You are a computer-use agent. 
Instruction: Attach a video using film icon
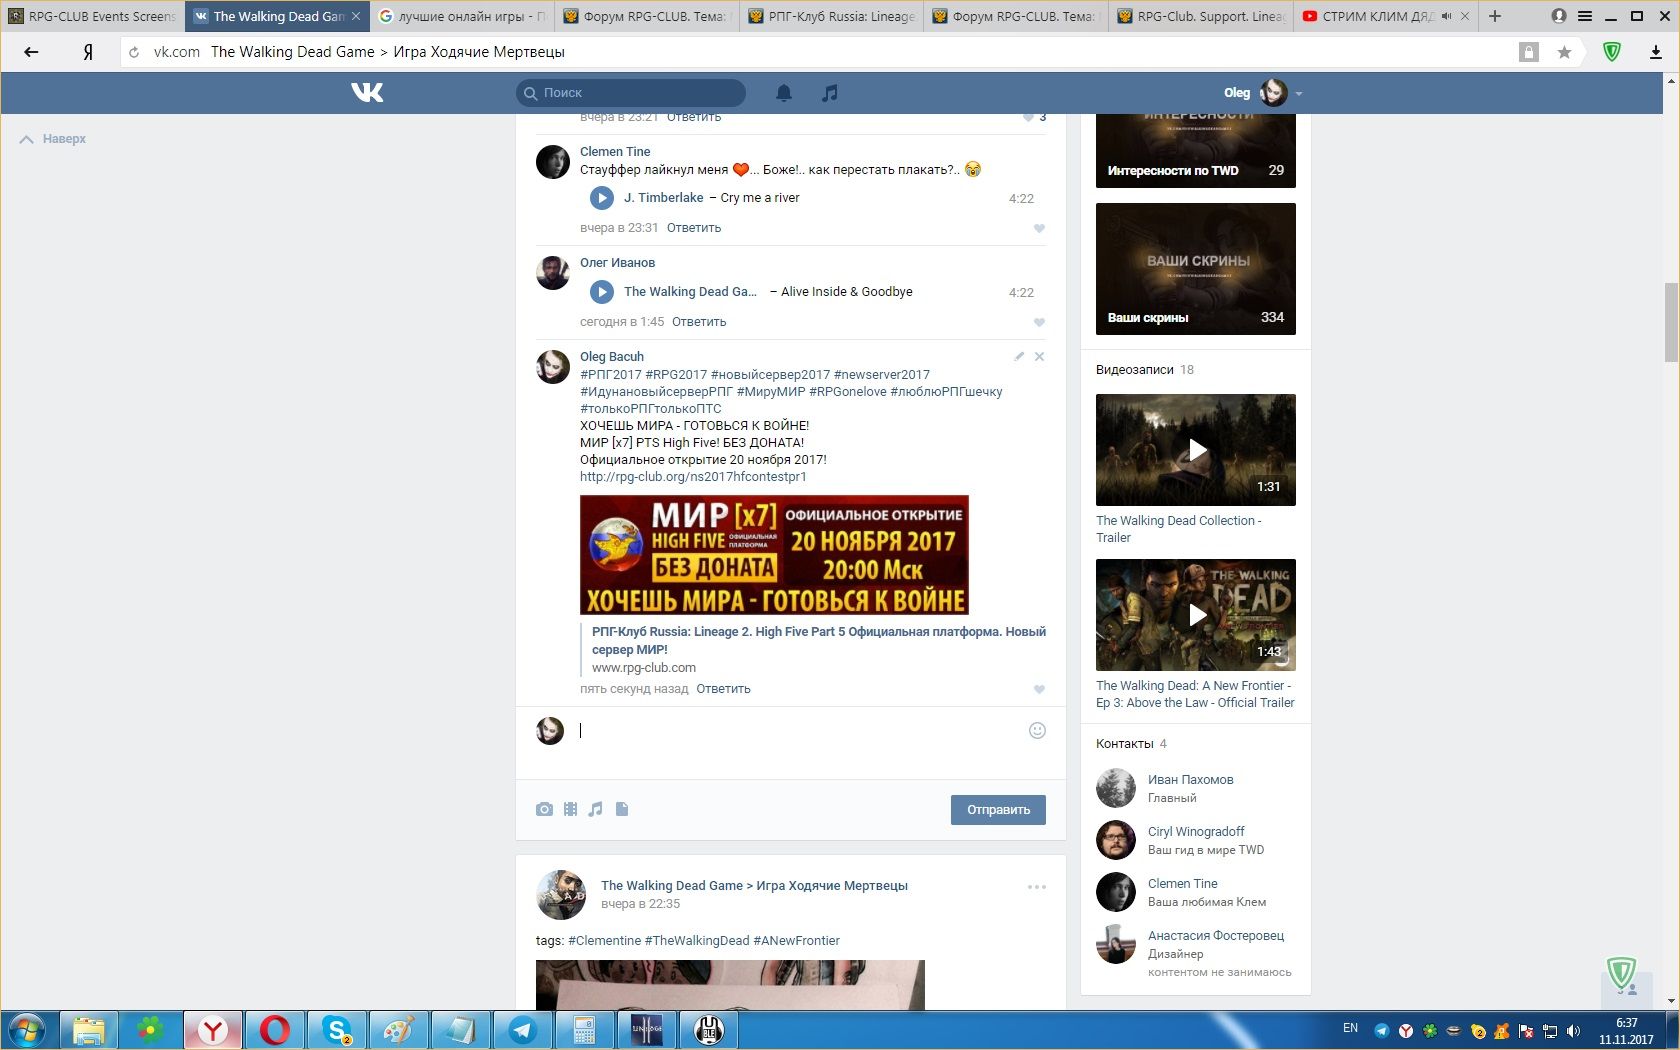[570, 809]
